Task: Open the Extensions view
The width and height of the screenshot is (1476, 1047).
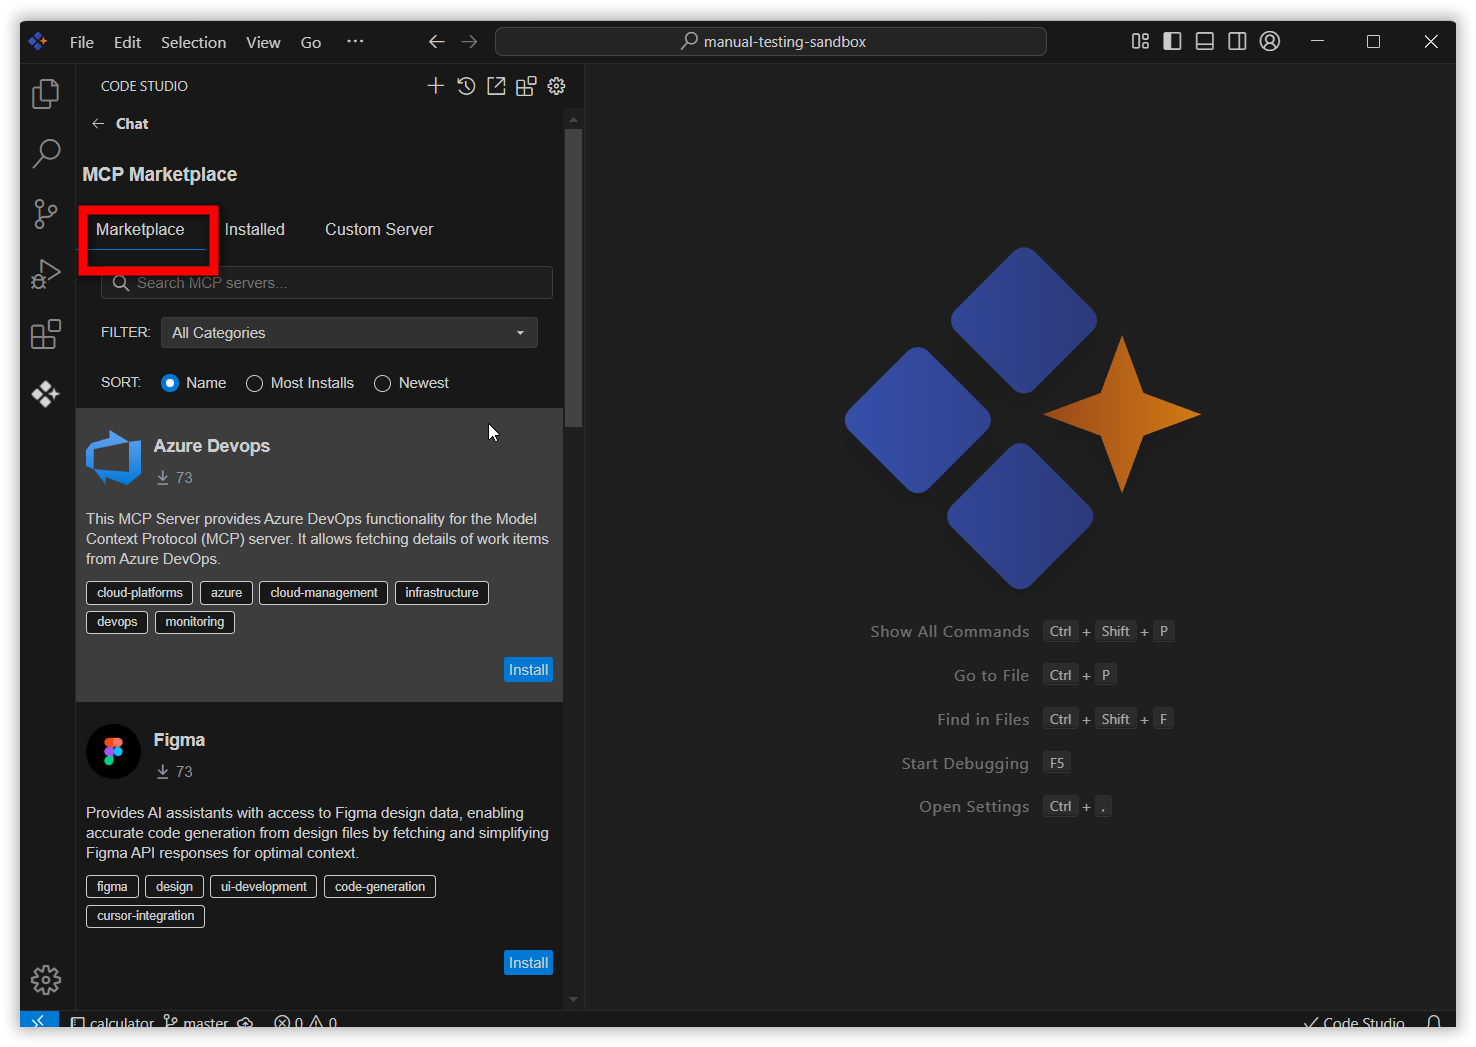Action: (46, 334)
